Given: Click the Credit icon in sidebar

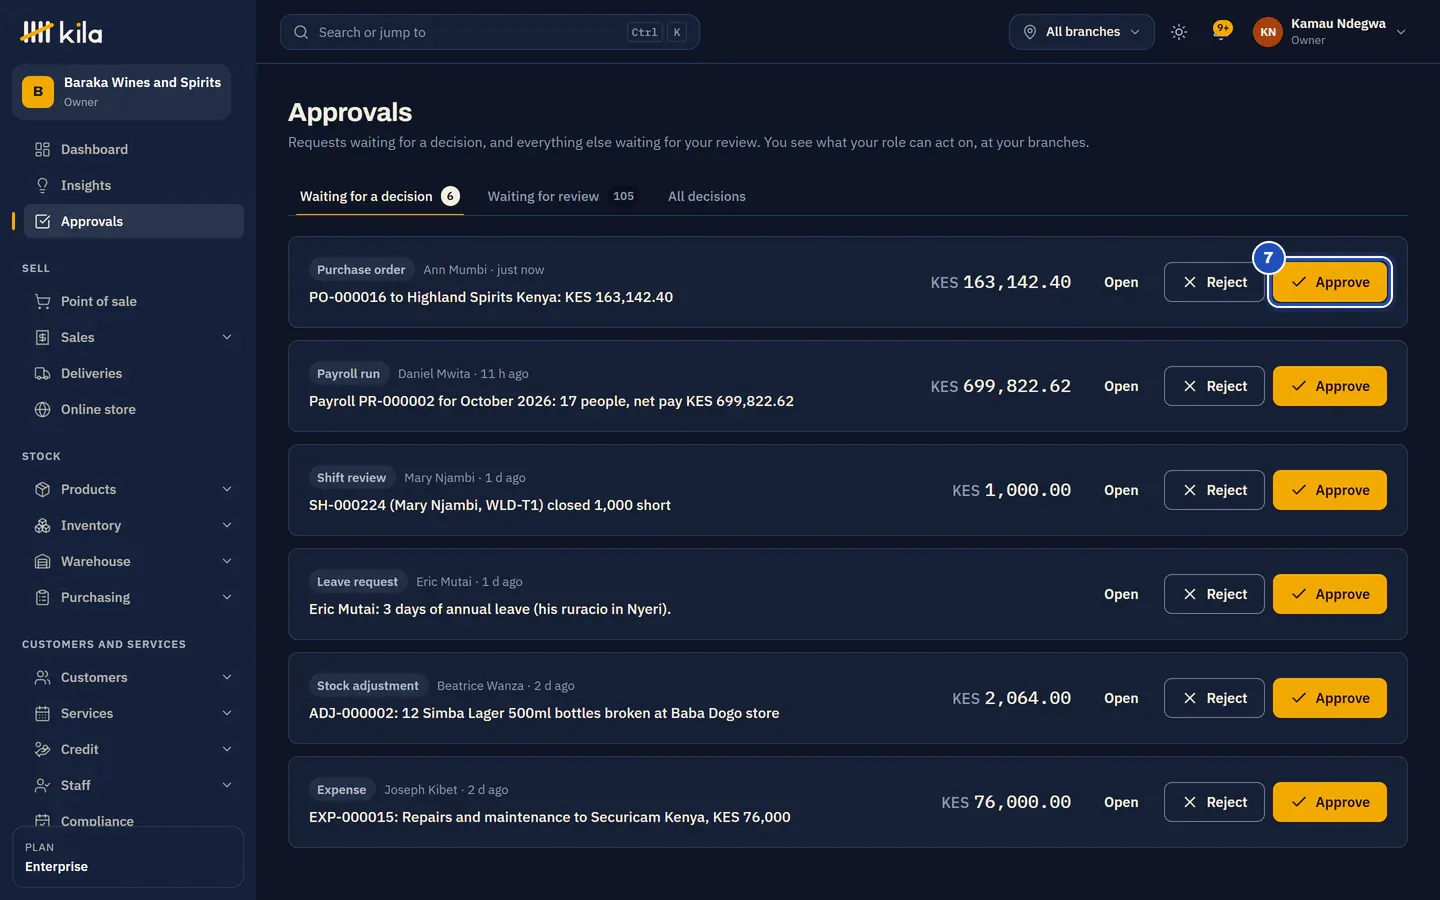Looking at the screenshot, I should (42, 749).
